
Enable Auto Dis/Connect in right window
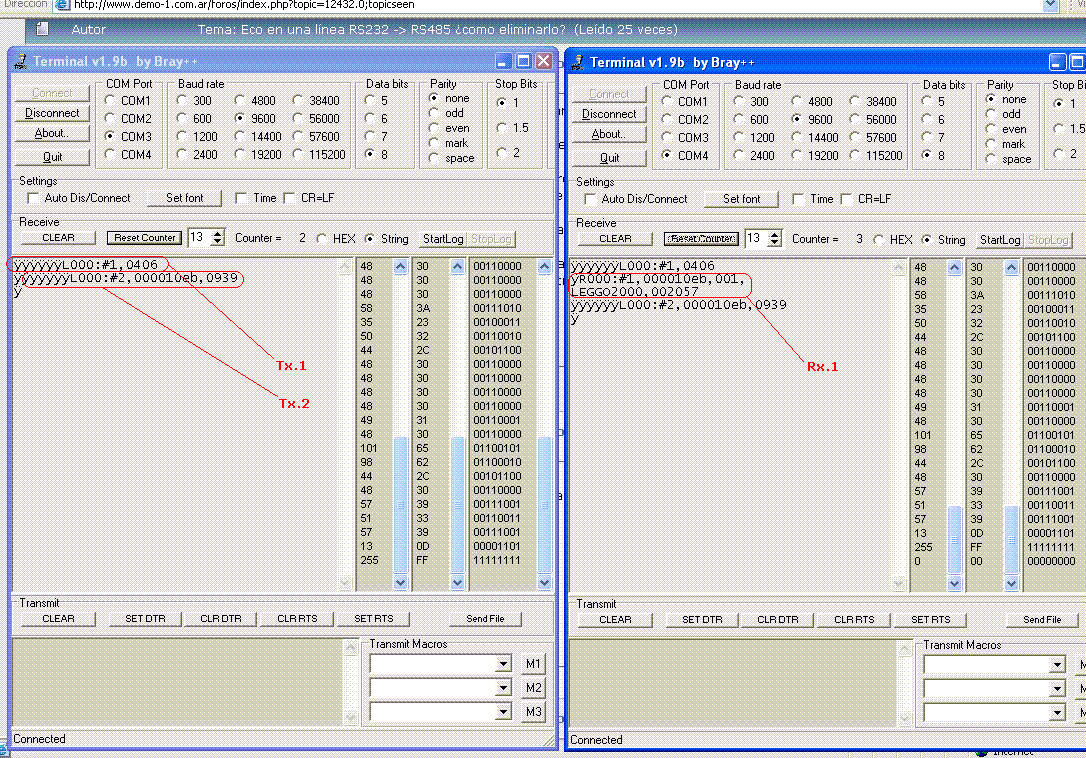coord(590,200)
